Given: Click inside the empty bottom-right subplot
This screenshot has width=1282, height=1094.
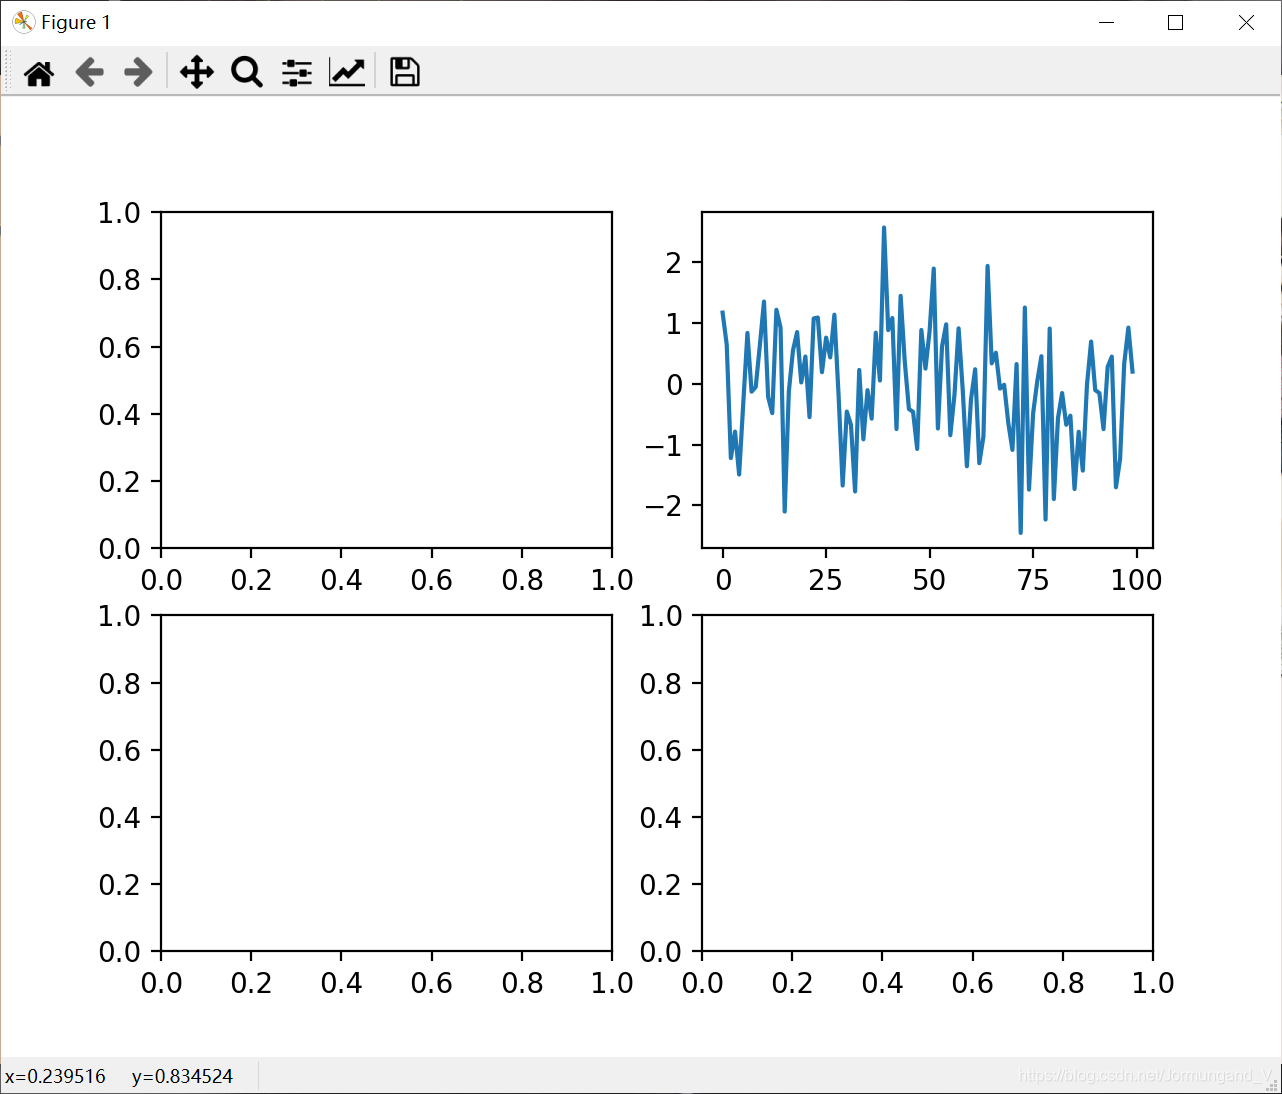Looking at the screenshot, I should click(927, 783).
